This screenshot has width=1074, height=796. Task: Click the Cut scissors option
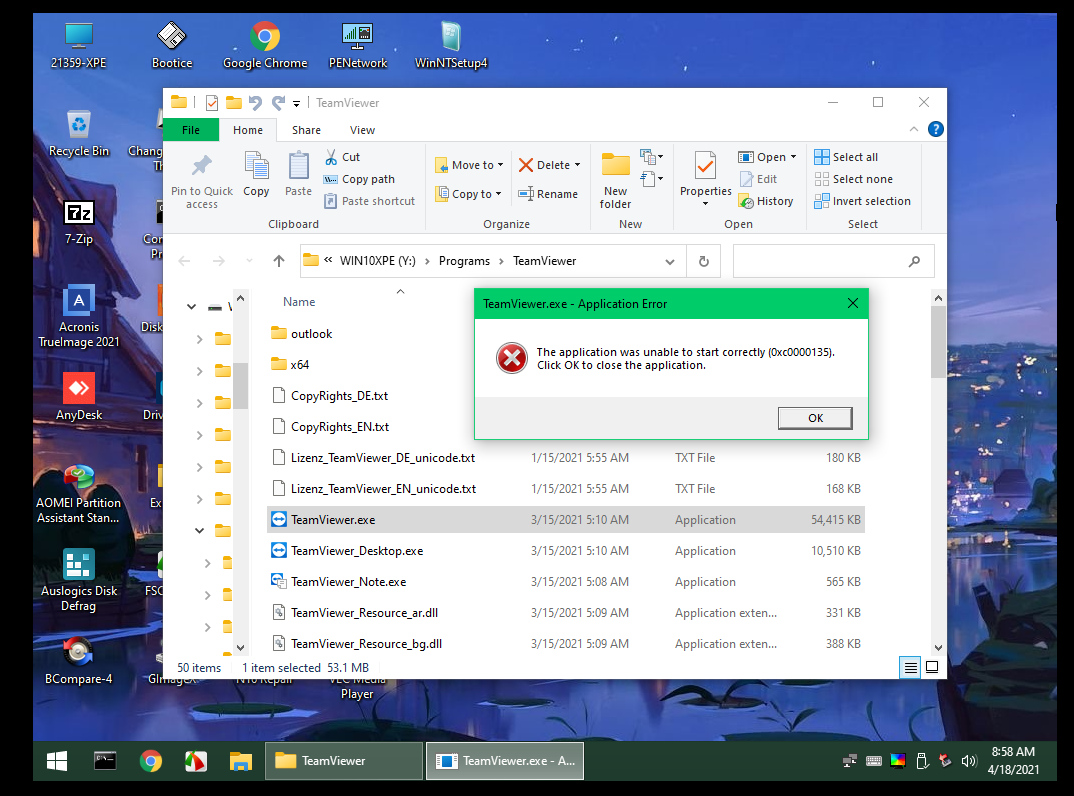(x=342, y=157)
